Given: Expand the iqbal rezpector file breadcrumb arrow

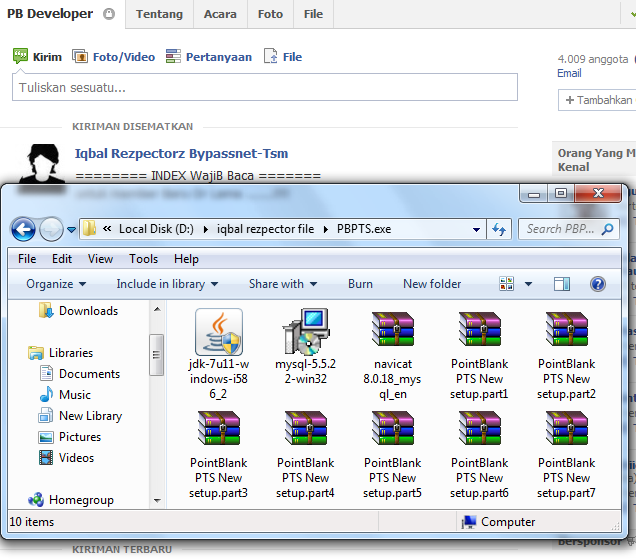Looking at the screenshot, I should [326, 229].
